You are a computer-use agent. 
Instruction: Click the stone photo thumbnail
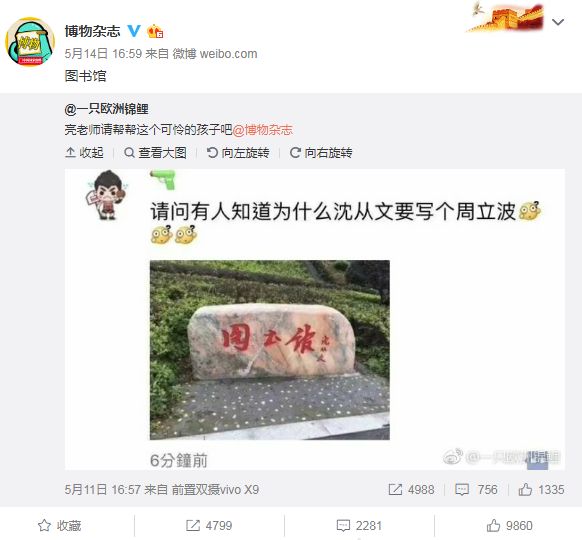pos(270,350)
